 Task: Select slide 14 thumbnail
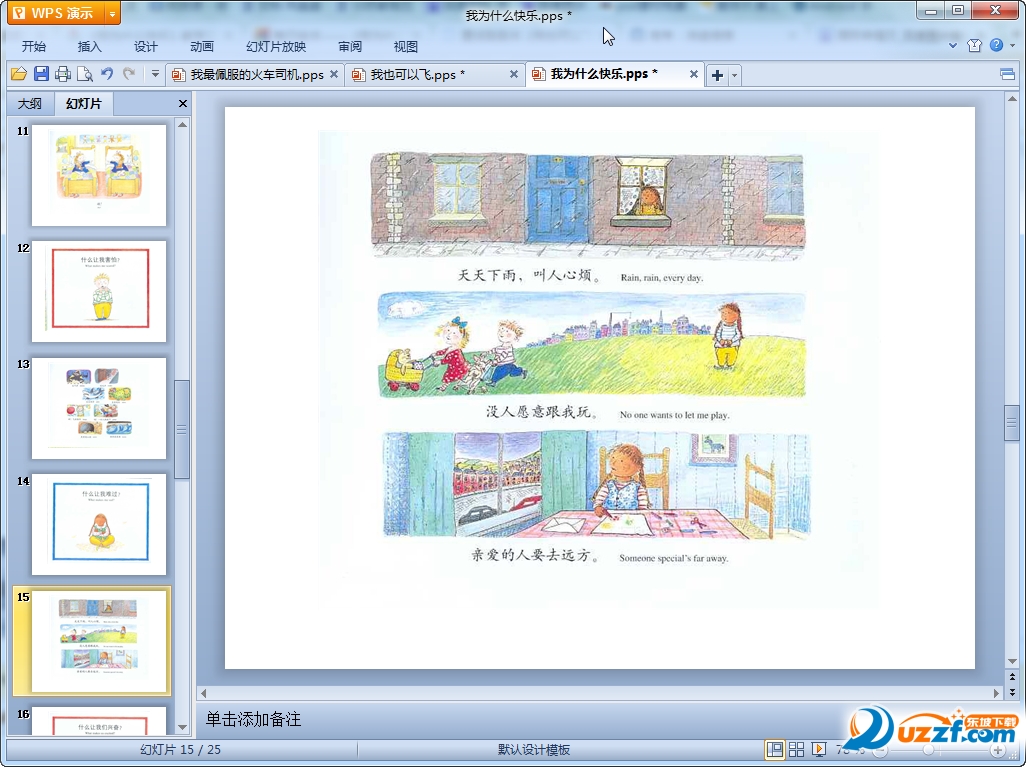coord(99,524)
